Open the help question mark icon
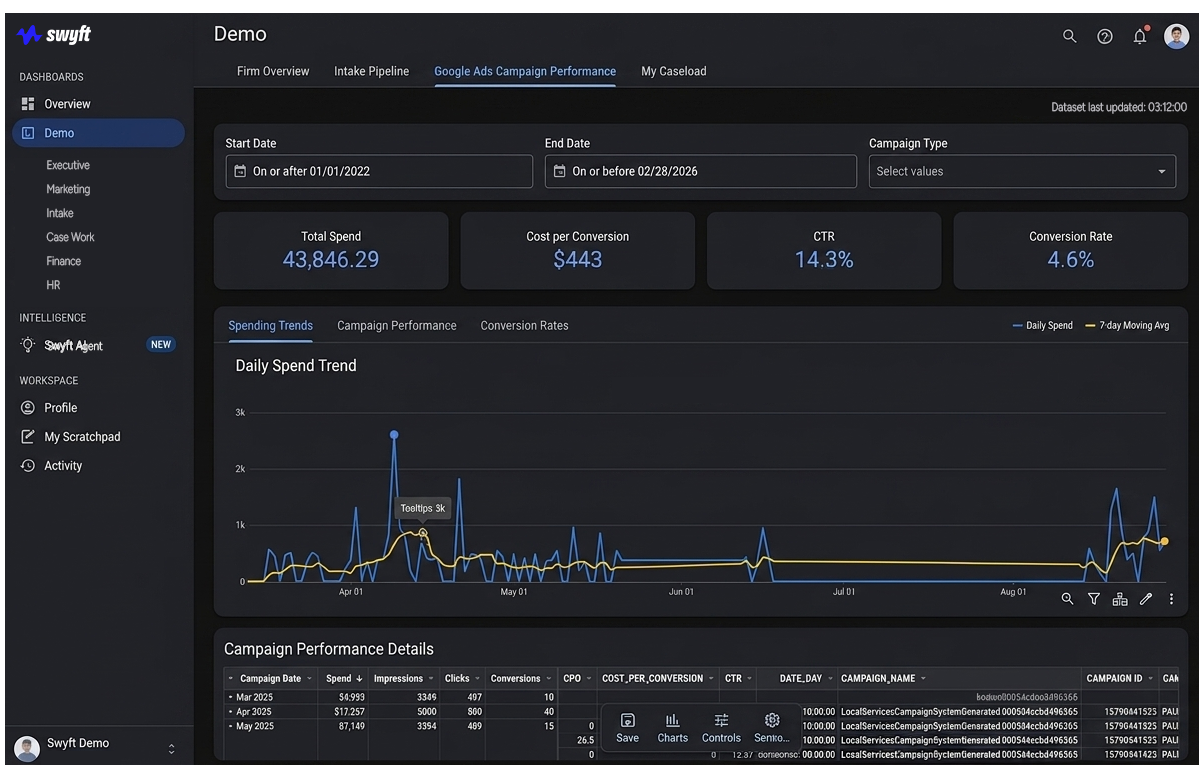 pyautogui.click(x=1105, y=36)
